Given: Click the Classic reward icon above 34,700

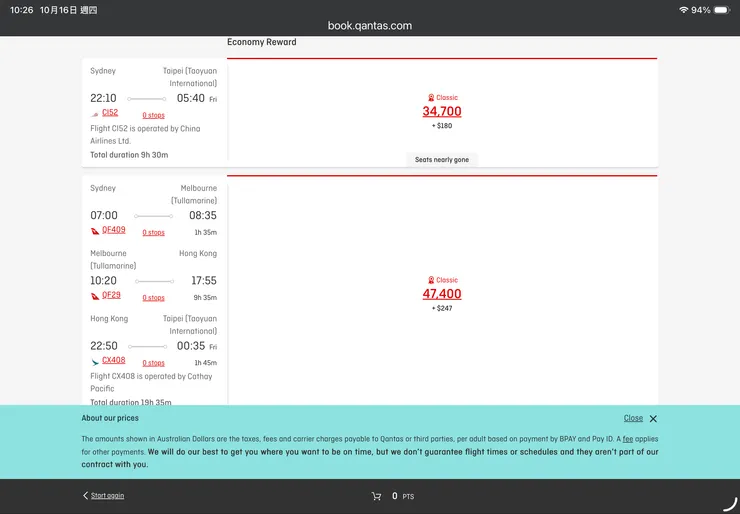Looking at the screenshot, I should click(431, 98).
